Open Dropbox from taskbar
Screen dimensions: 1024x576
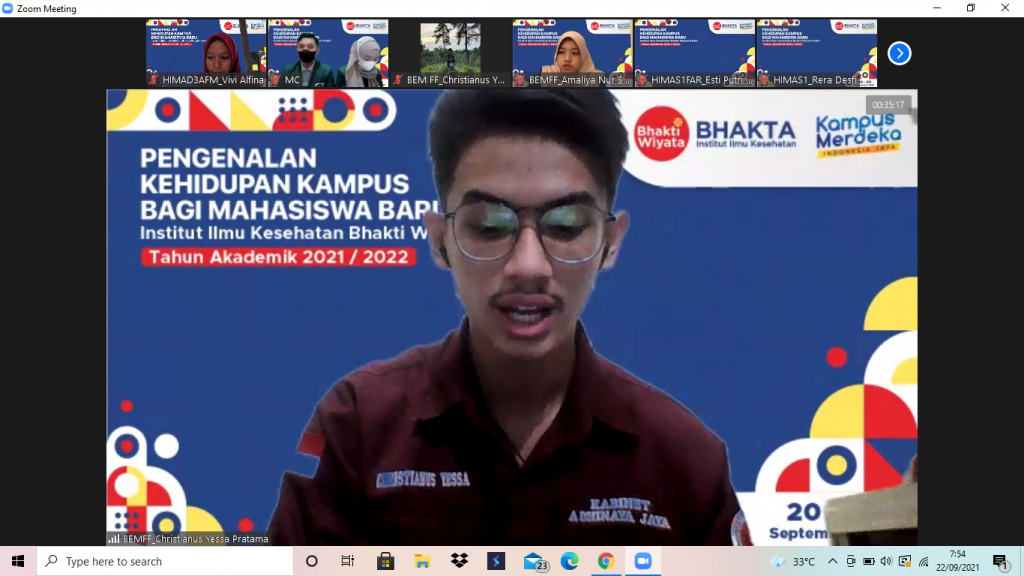[x=459, y=561]
